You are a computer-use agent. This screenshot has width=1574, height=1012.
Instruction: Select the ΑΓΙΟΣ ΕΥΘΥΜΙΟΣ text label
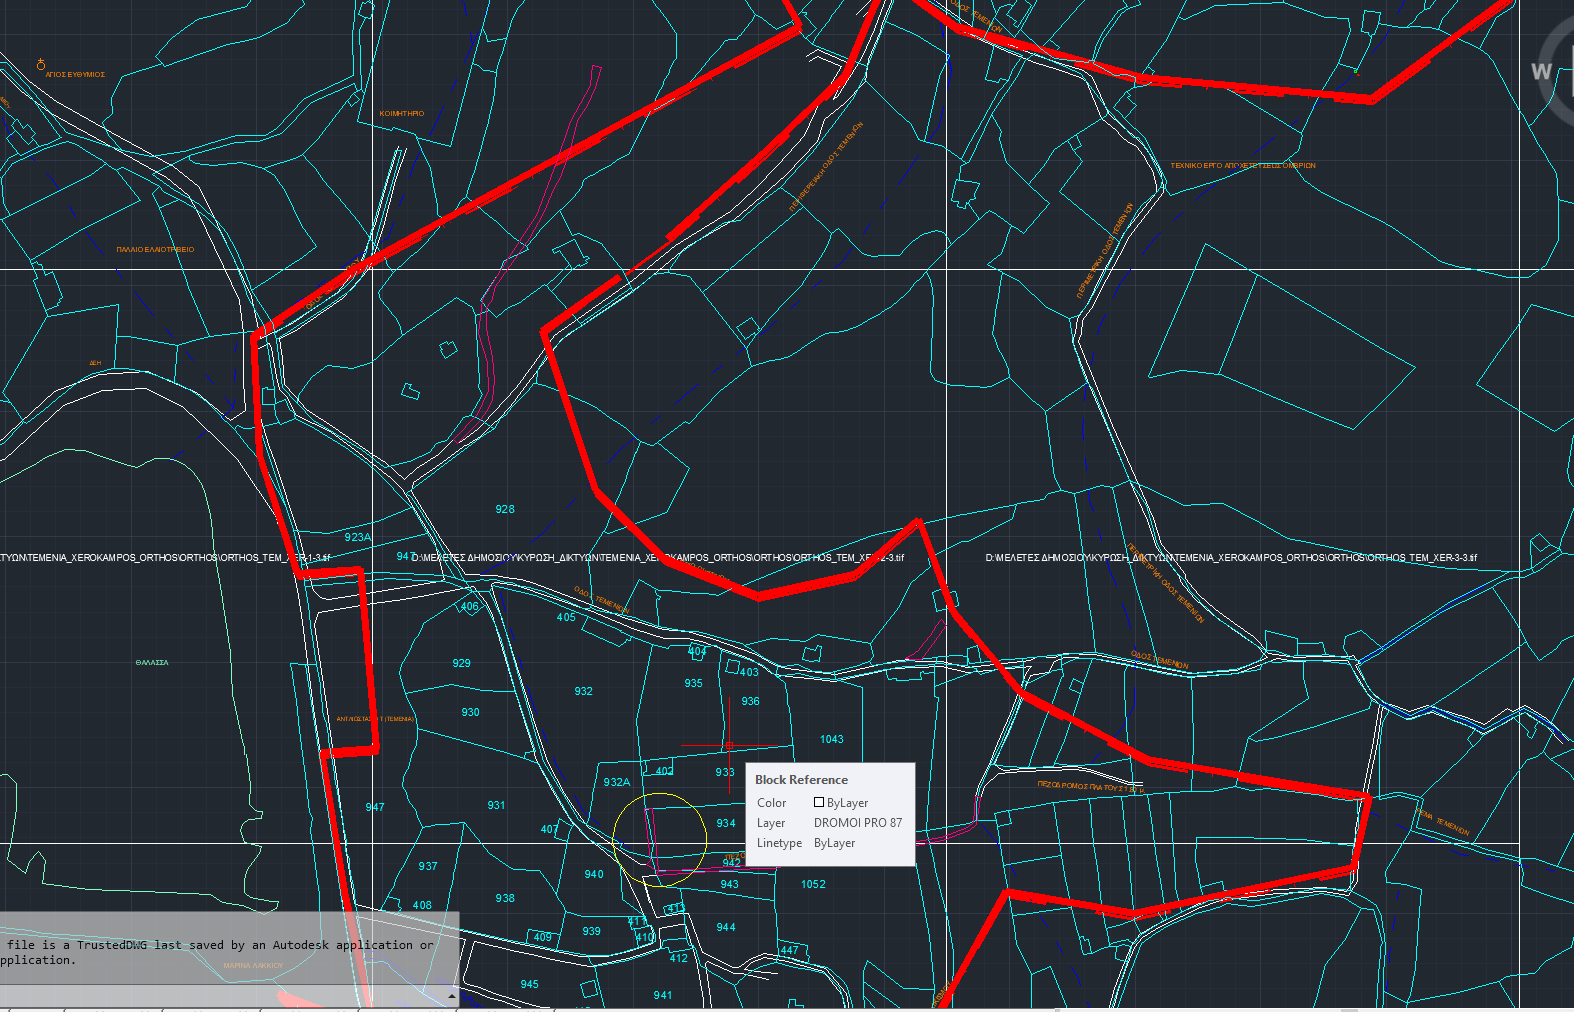tap(75, 75)
